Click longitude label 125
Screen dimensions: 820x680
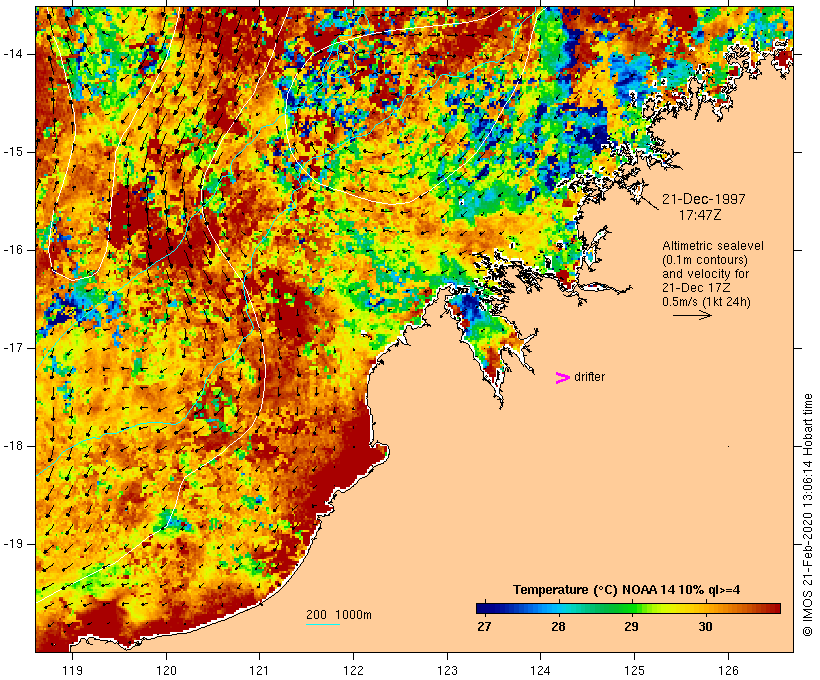pos(634,670)
